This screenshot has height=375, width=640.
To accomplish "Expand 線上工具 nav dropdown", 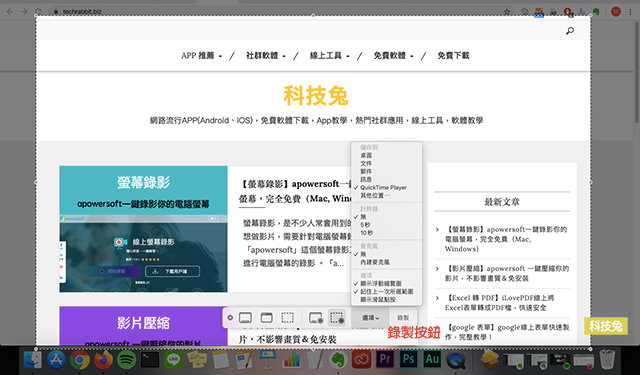I will (x=329, y=55).
